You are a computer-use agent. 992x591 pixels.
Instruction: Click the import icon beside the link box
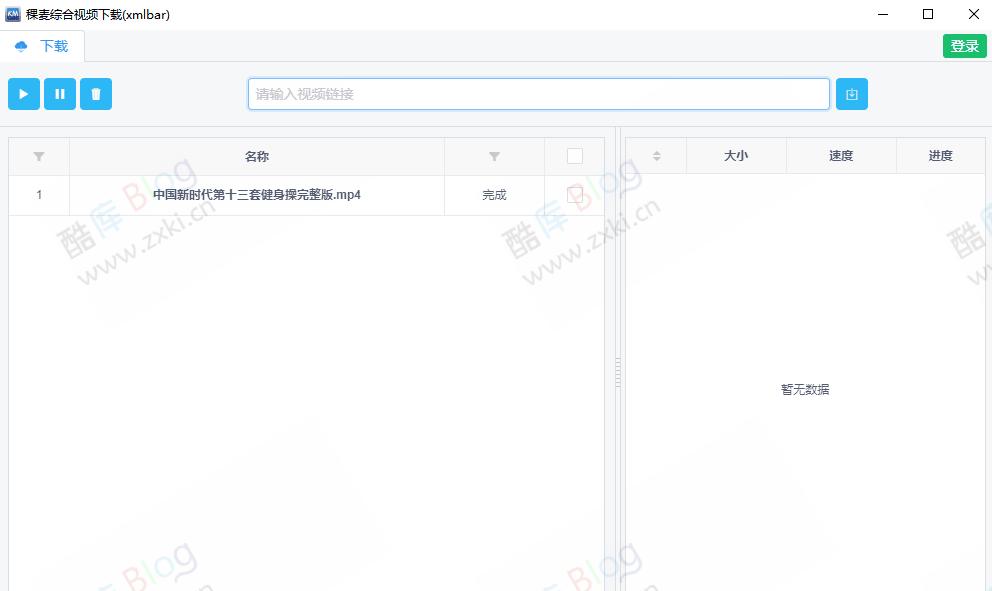click(851, 93)
